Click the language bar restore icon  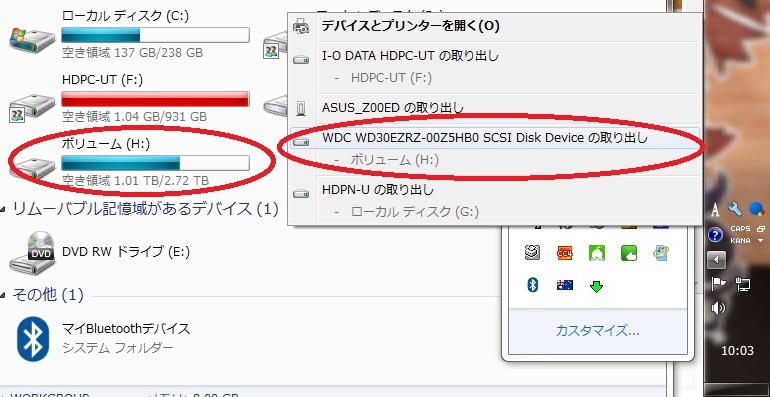(761, 229)
